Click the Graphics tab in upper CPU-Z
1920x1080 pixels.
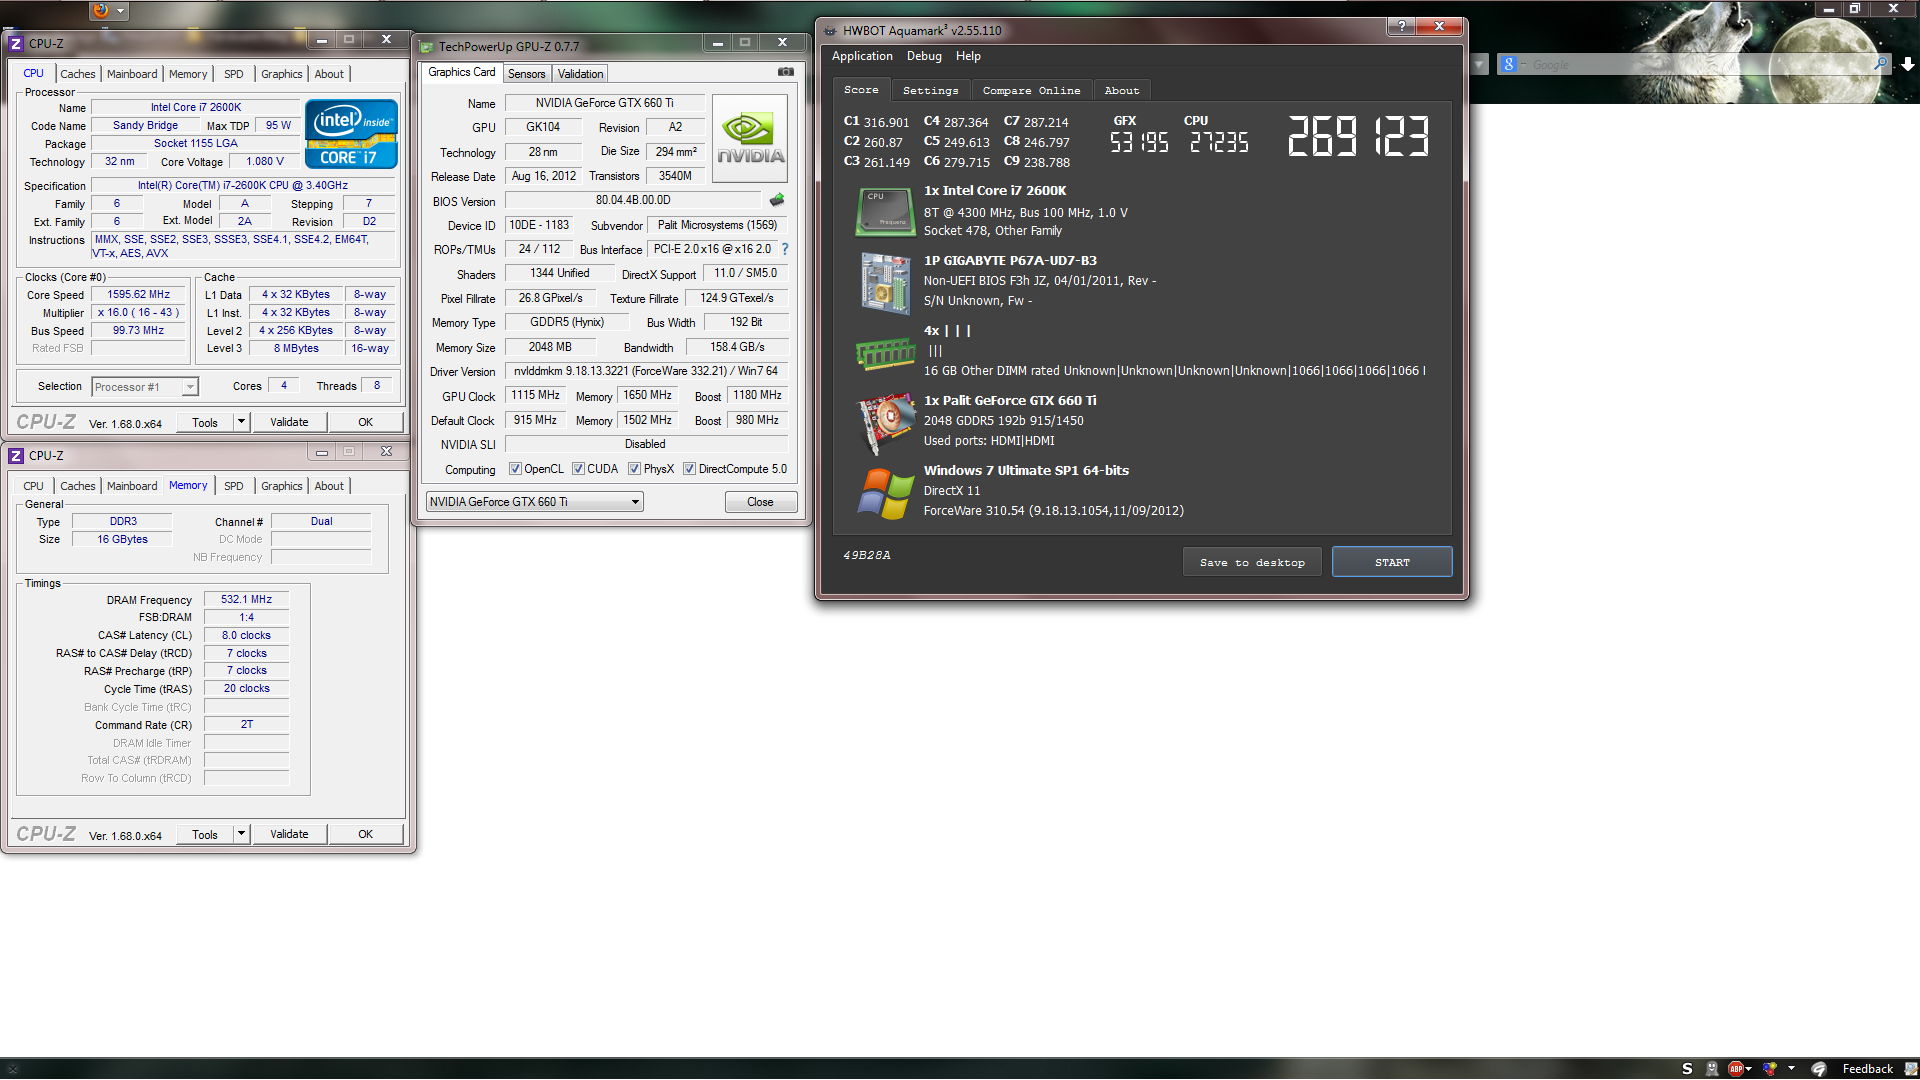[x=281, y=74]
